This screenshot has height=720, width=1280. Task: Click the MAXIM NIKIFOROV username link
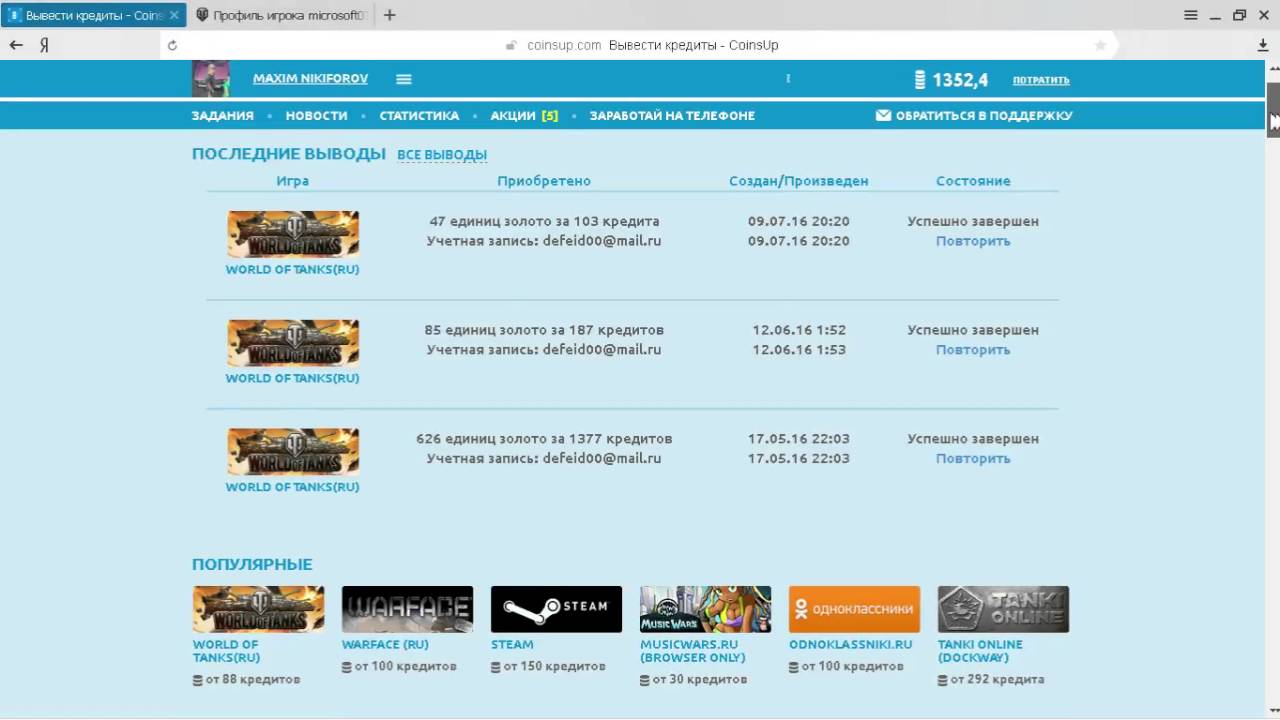tap(310, 79)
